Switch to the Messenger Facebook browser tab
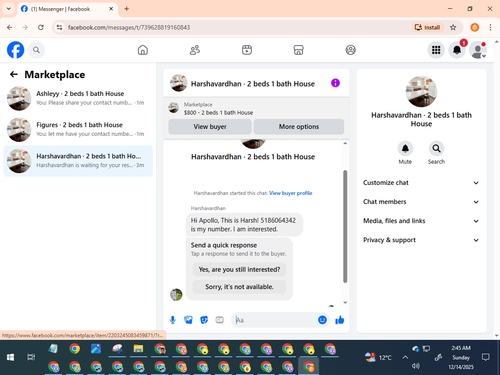The image size is (500, 375). click(67, 9)
